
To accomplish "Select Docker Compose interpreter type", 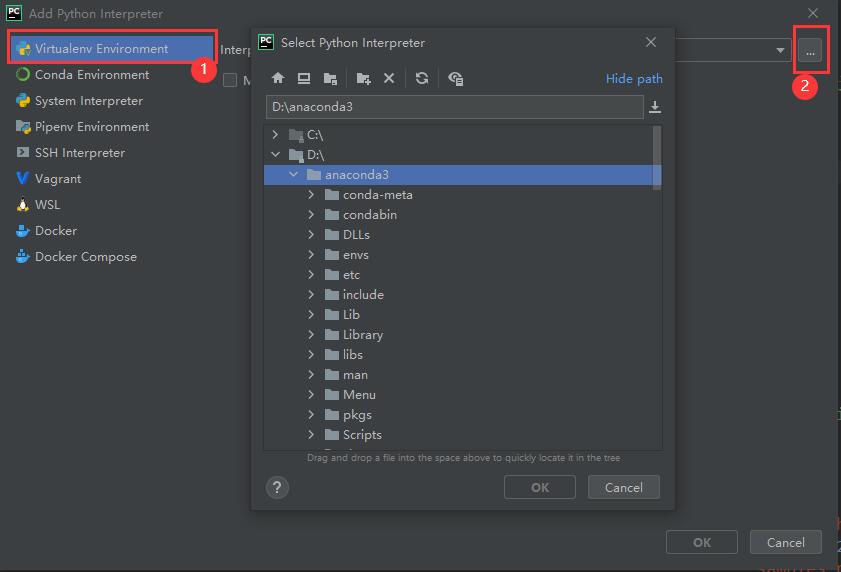I will point(76,256).
